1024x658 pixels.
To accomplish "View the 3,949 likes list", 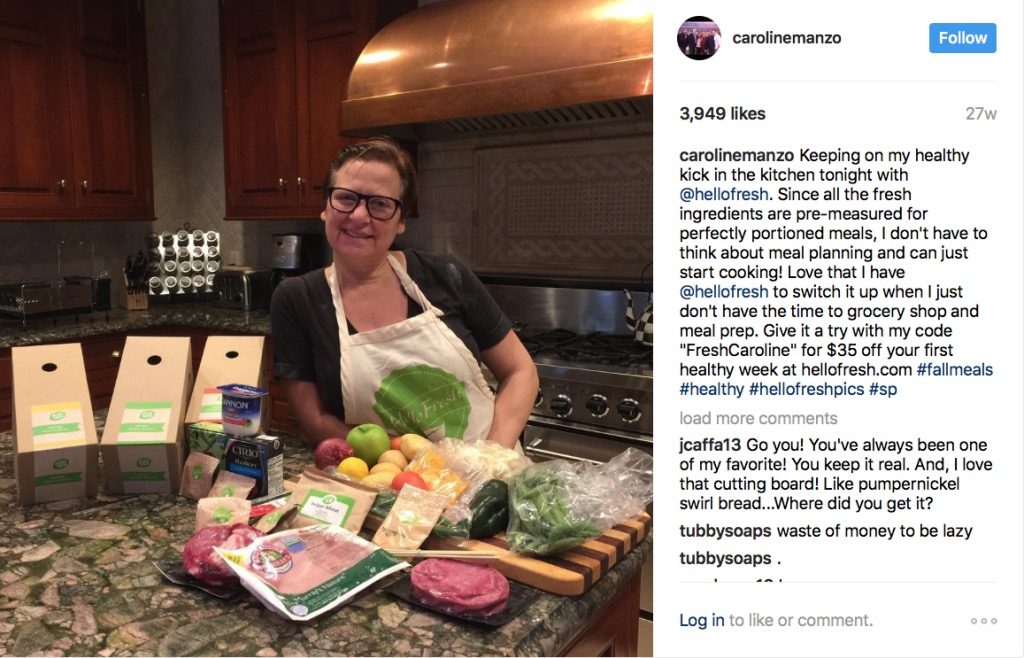I will click(x=722, y=114).
